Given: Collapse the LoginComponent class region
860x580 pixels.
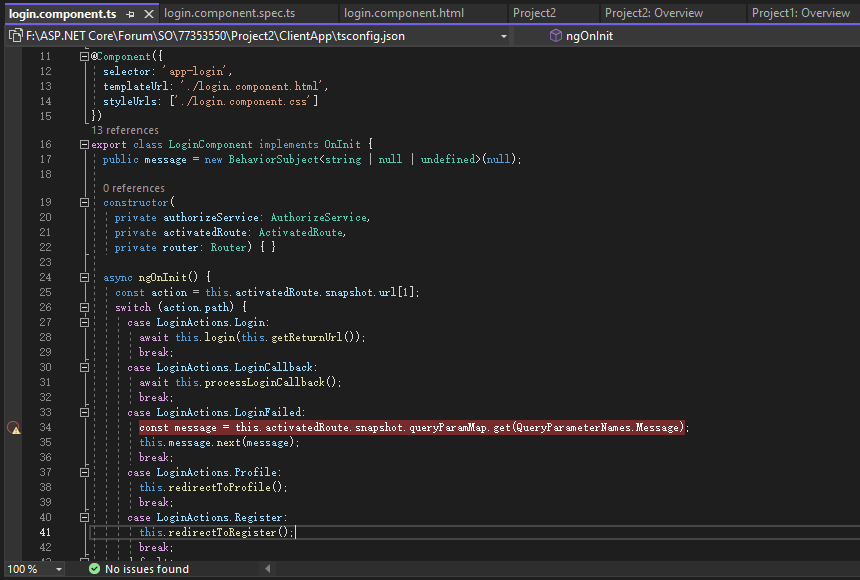Looking at the screenshot, I should tap(84, 145).
